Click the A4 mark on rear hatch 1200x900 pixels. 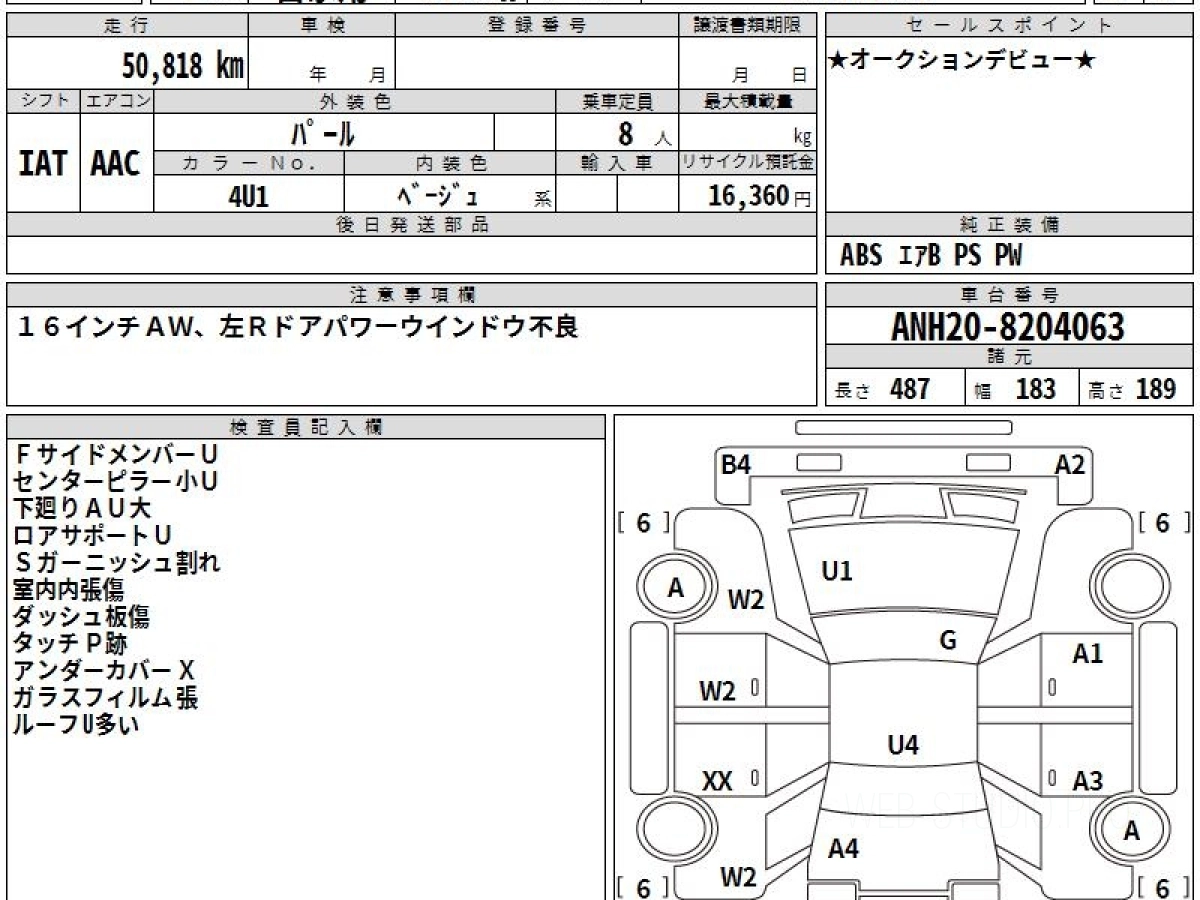(843, 849)
